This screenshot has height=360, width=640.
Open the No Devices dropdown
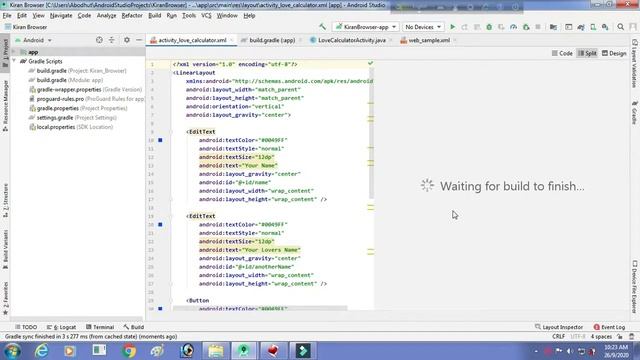423,27
